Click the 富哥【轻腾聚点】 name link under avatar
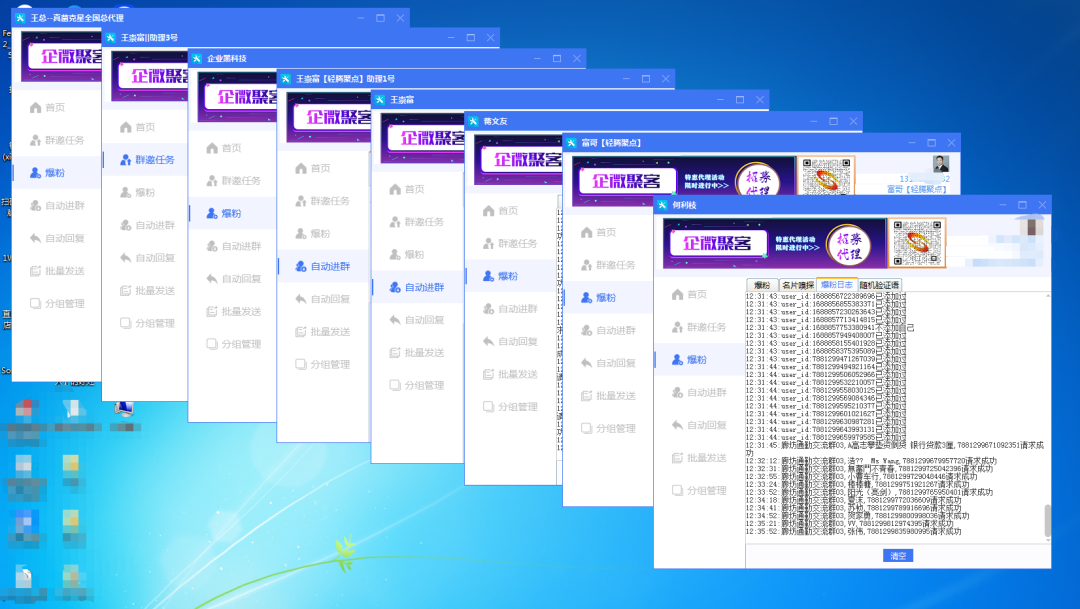 coord(917,189)
